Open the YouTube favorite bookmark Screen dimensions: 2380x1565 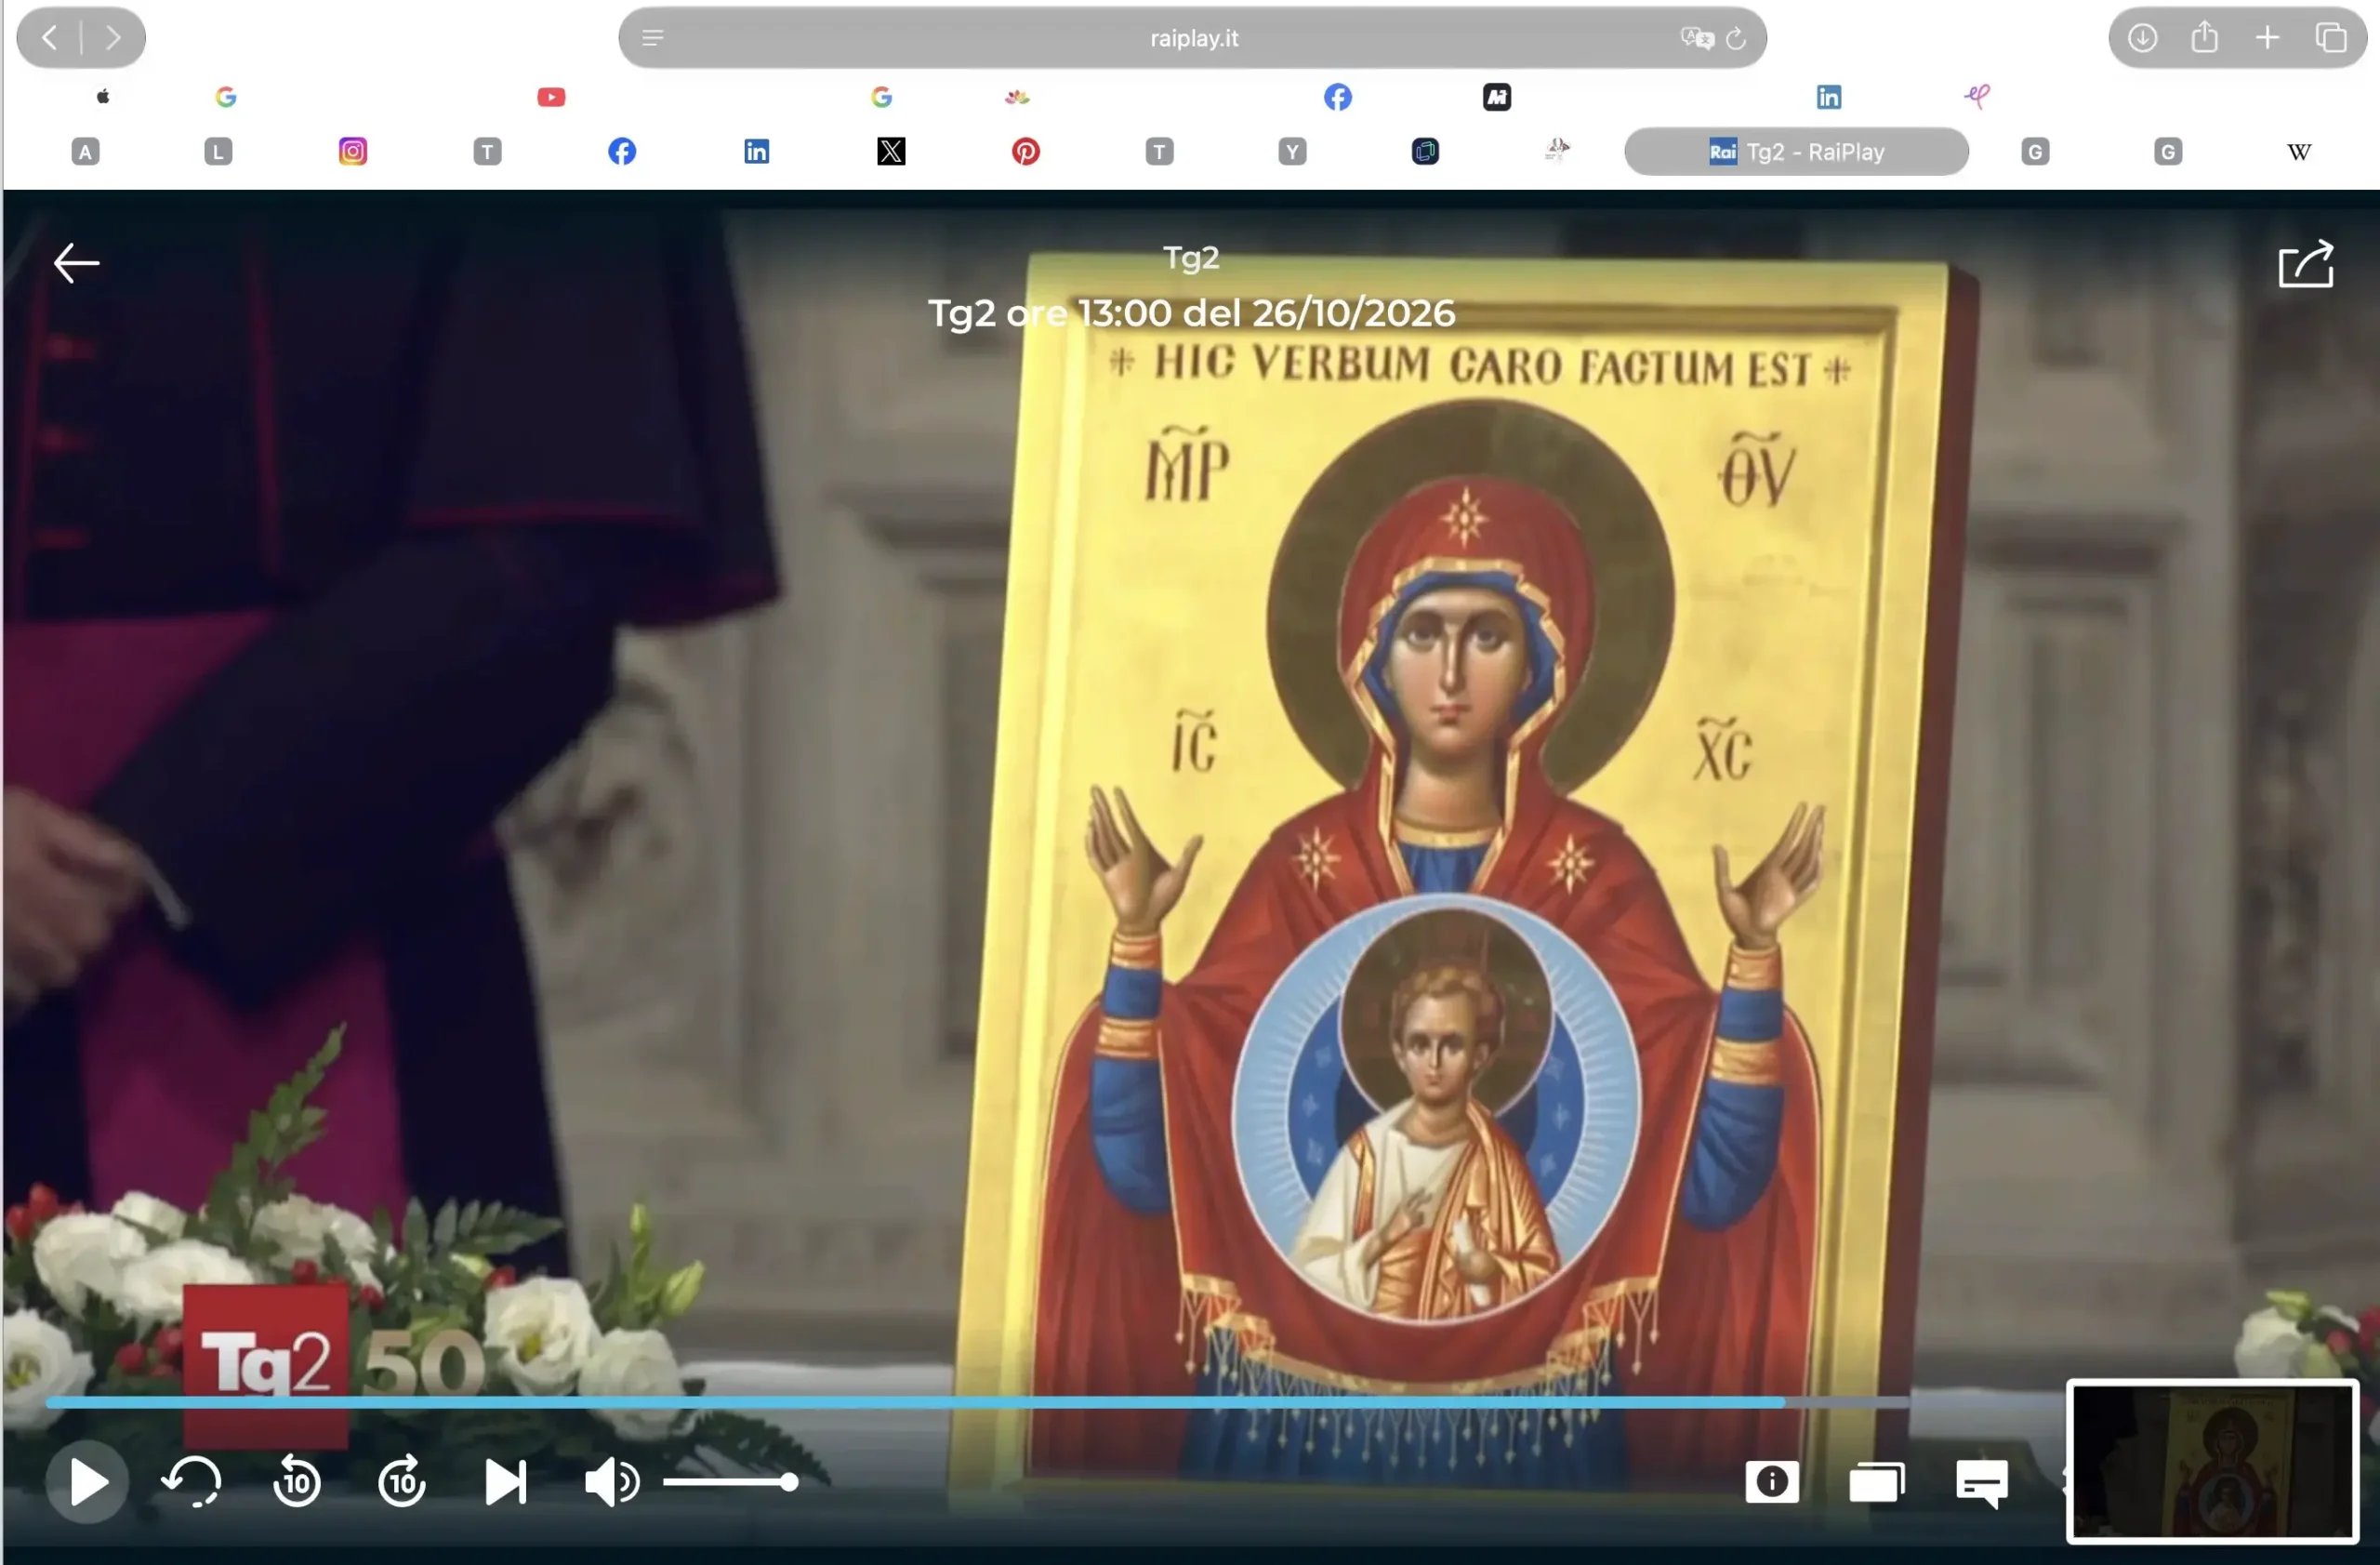pyautogui.click(x=551, y=97)
